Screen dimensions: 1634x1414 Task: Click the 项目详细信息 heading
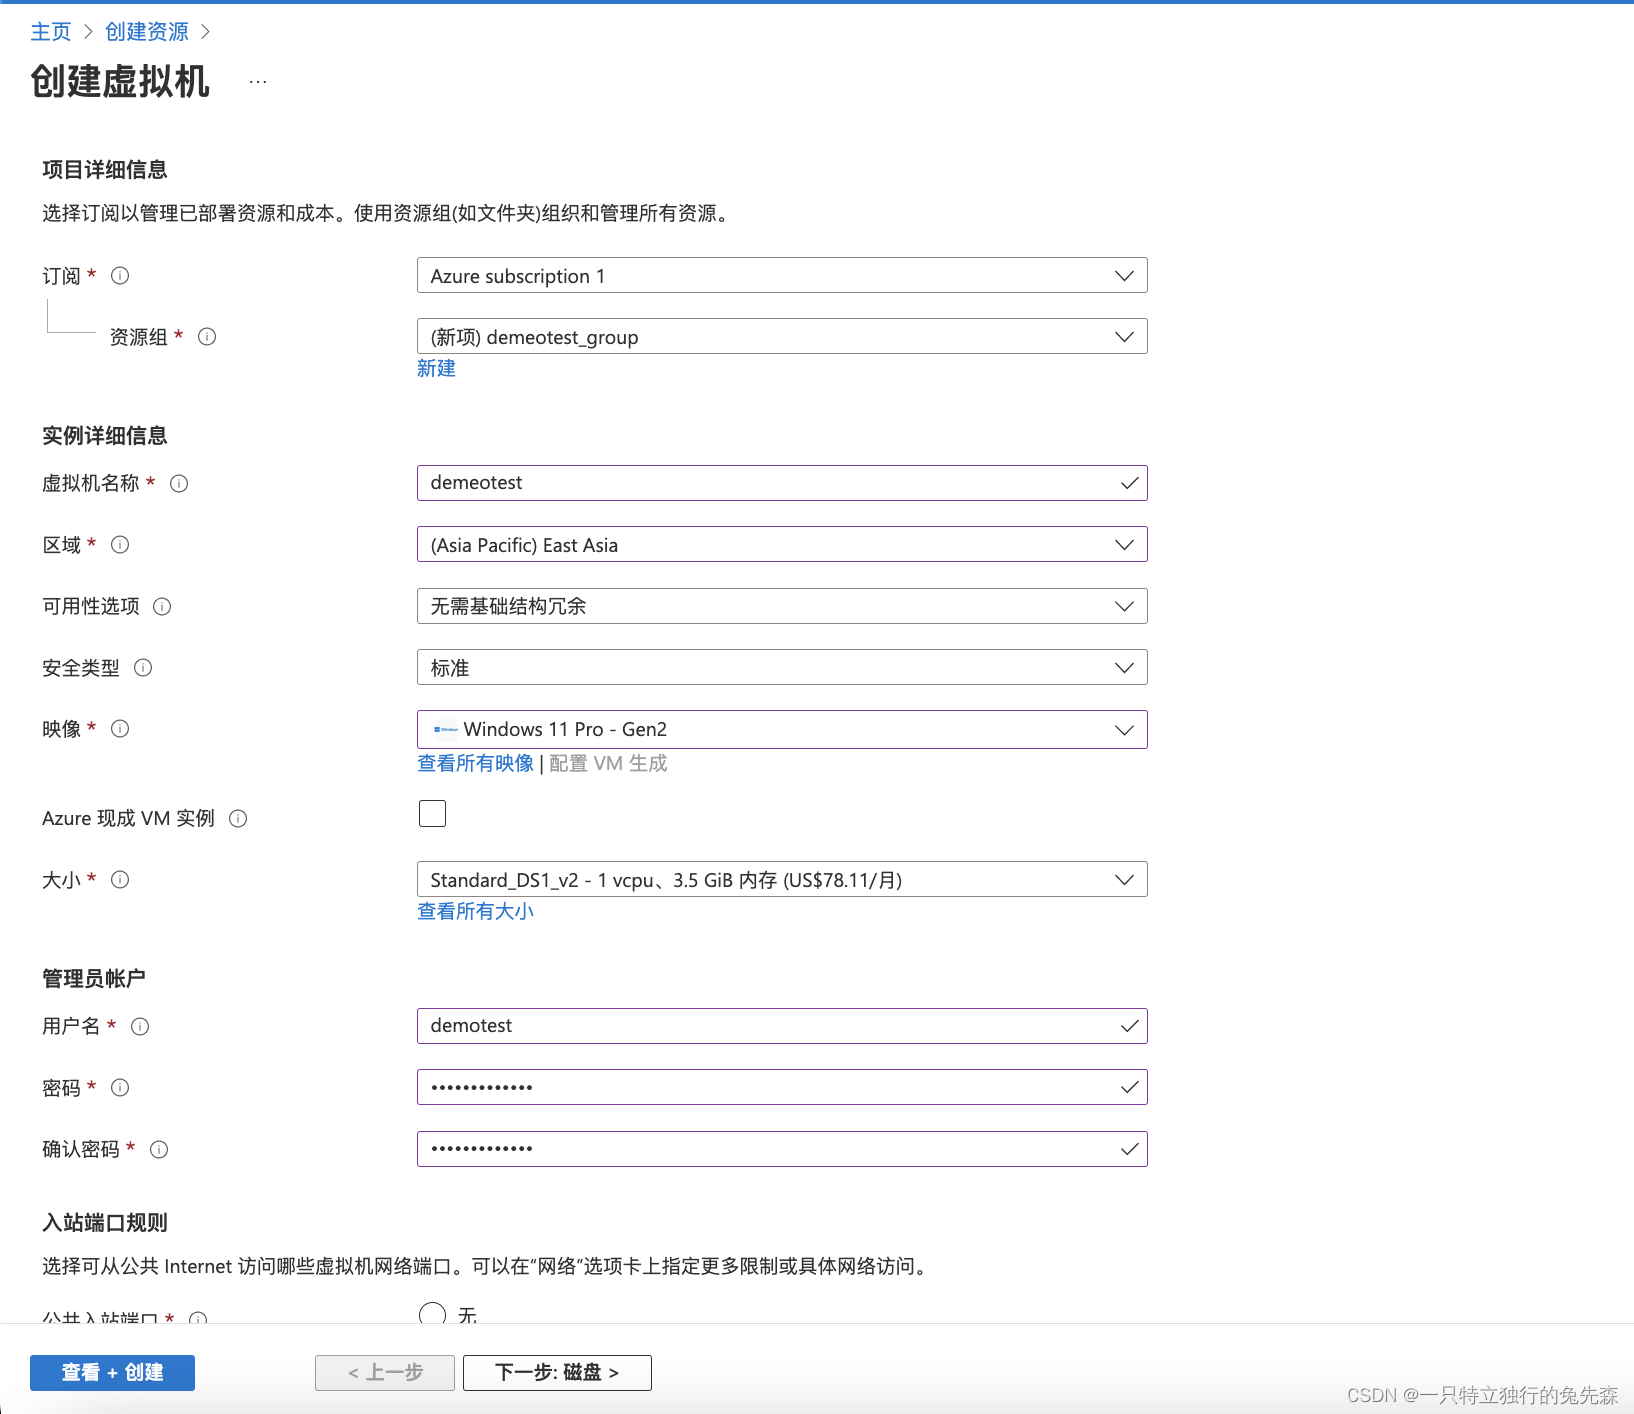105,170
